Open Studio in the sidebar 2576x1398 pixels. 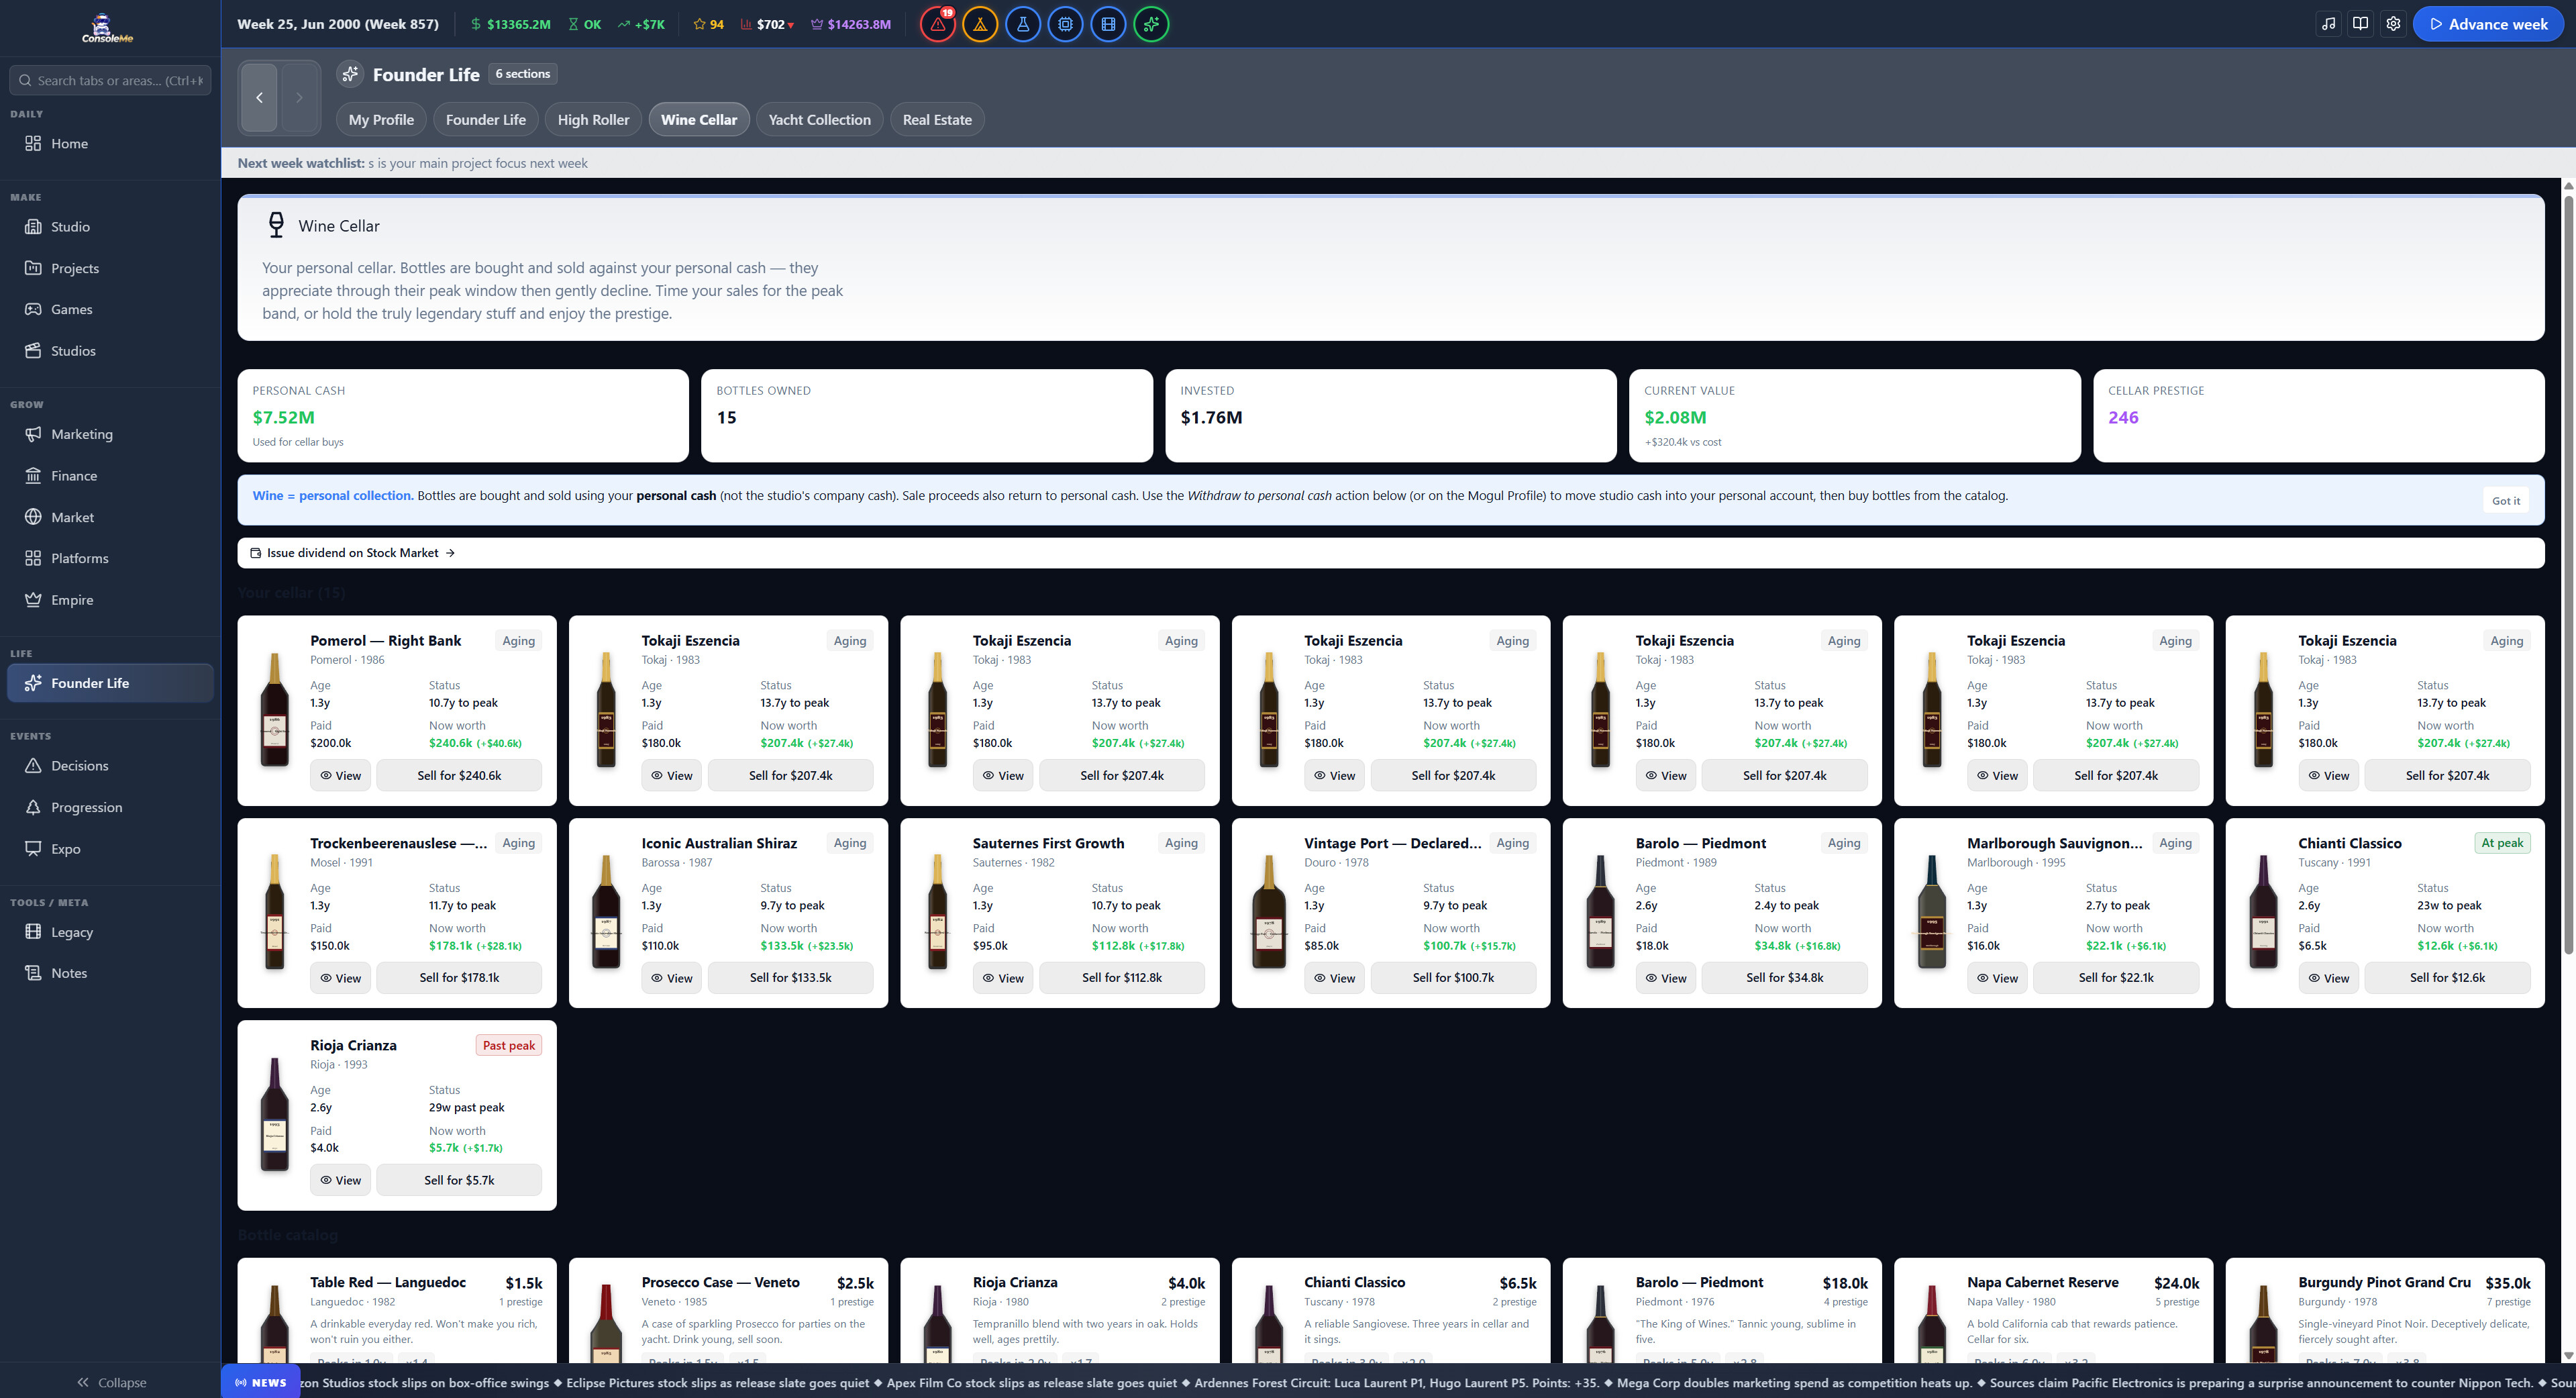click(110, 227)
